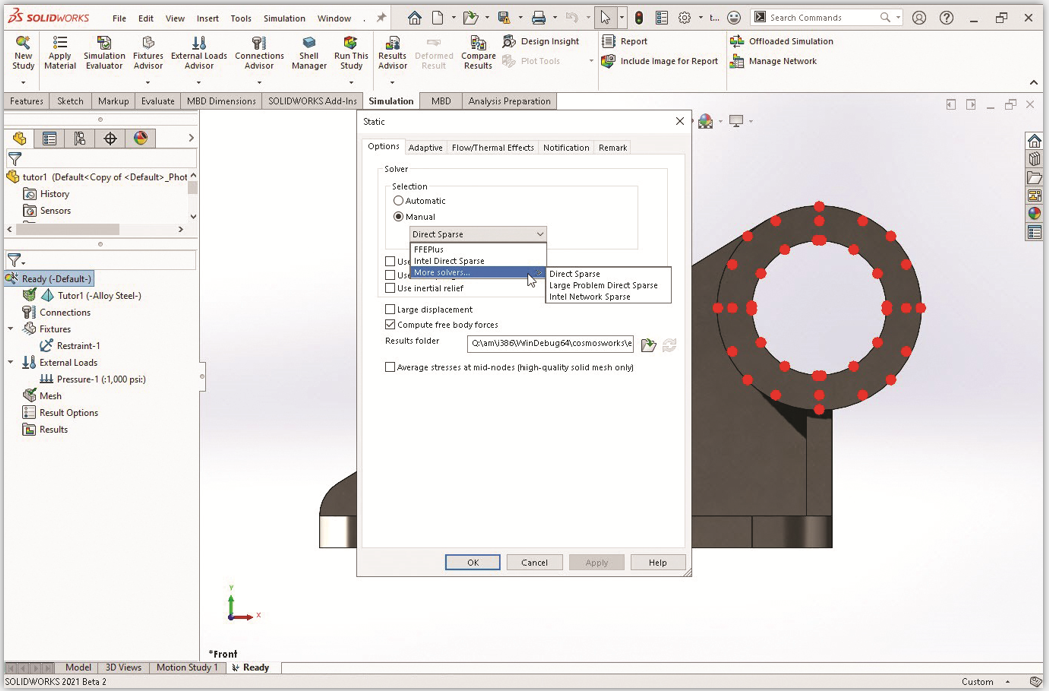Enable Use inertial relief checkbox
The height and width of the screenshot is (691, 1049).
tap(390, 288)
